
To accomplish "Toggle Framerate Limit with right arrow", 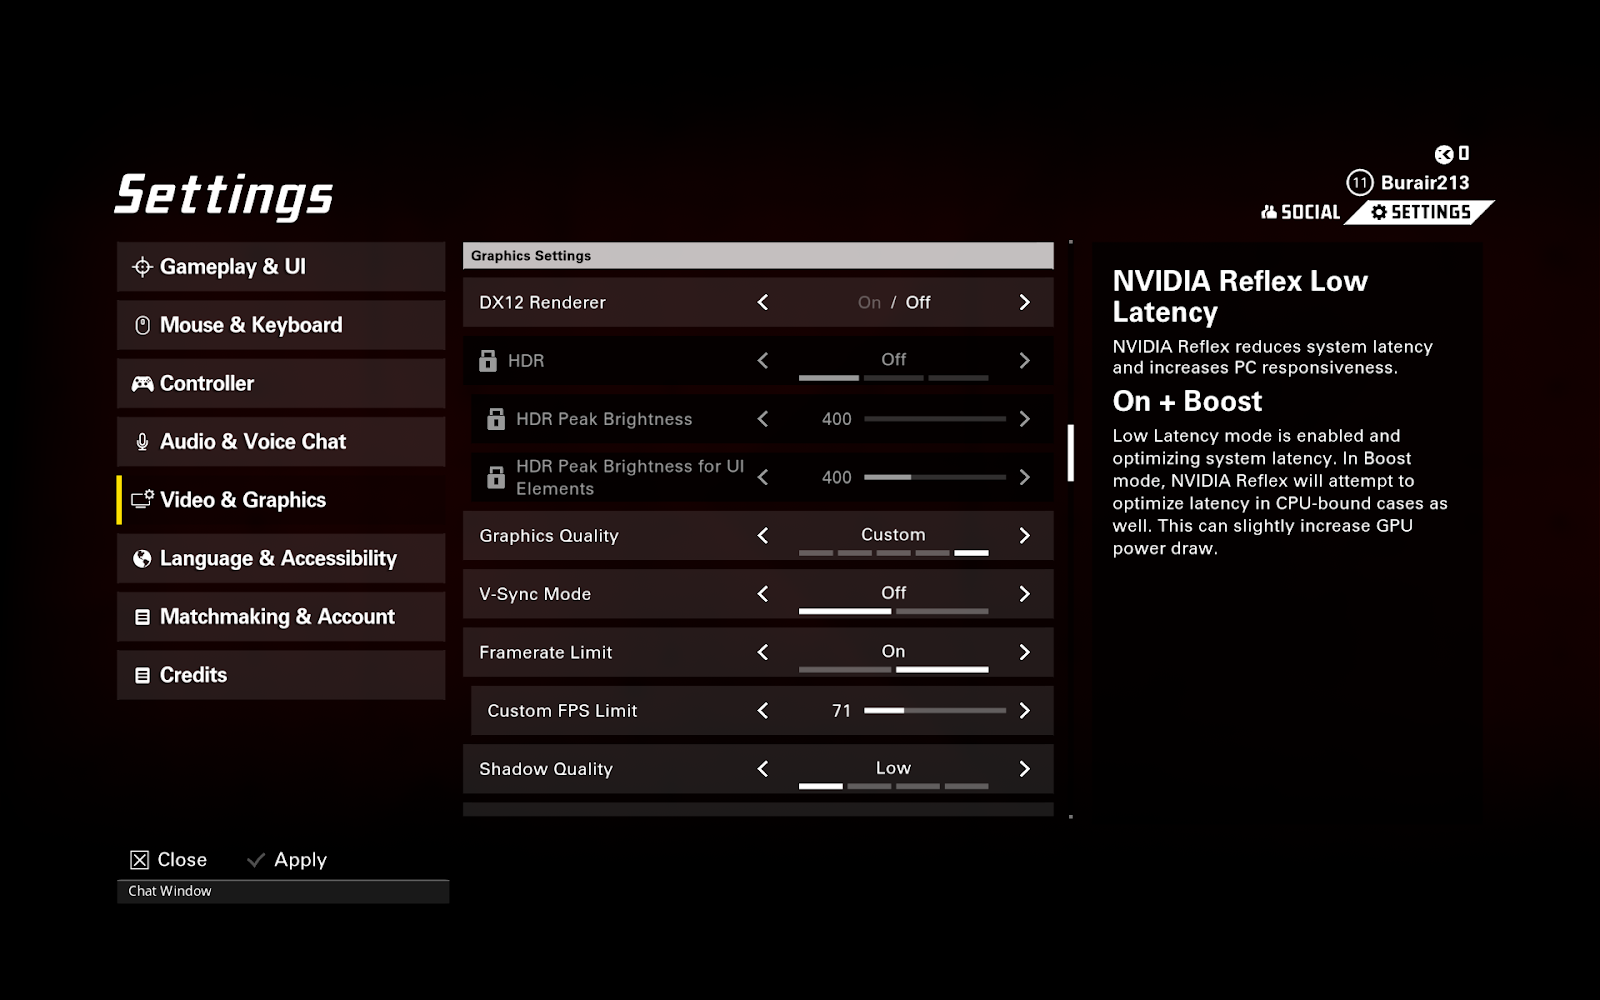I will (x=1024, y=652).
